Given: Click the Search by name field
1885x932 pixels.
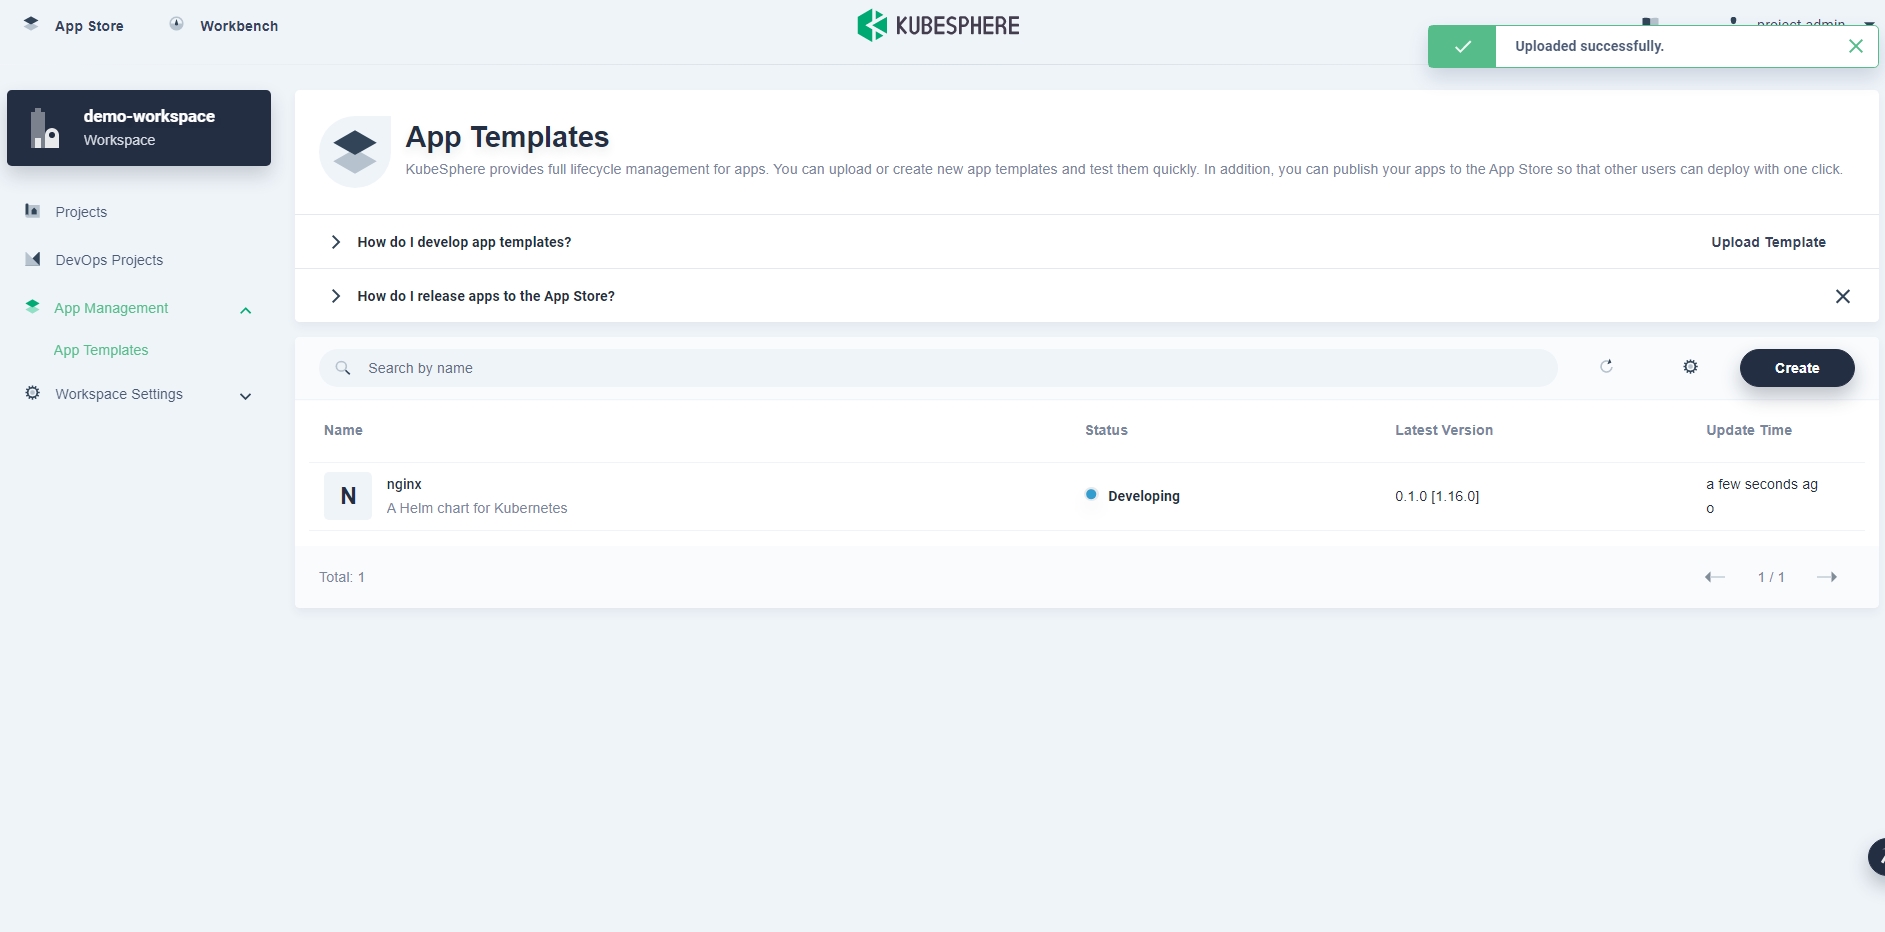Looking at the screenshot, I should [x=950, y=368].
